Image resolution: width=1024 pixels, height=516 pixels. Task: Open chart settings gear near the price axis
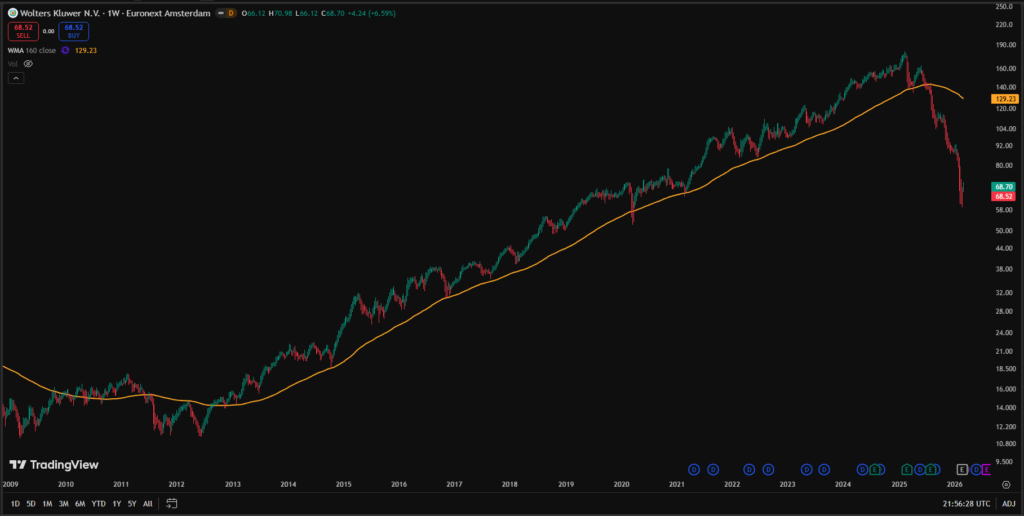pyautogui.click(x=1005, y=483)
